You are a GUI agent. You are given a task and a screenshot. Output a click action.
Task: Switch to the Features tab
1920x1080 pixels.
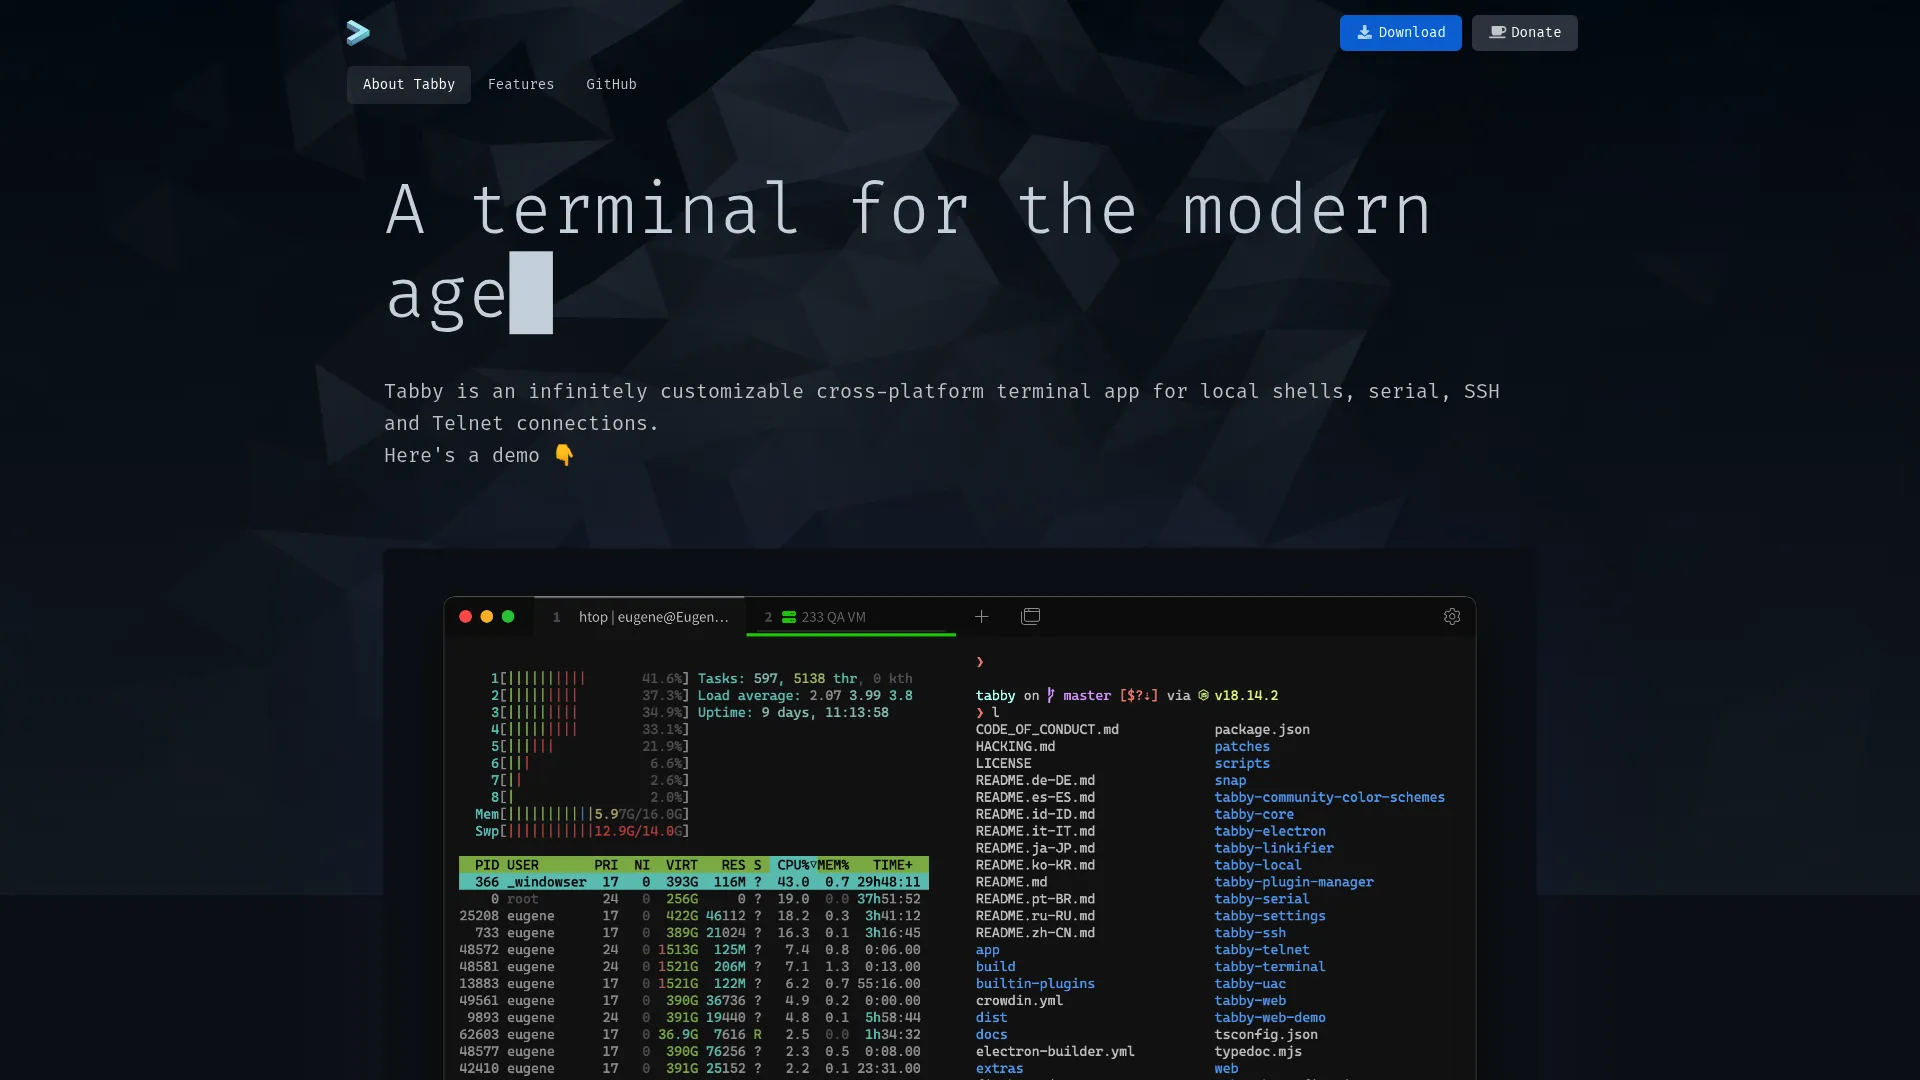pos(520,85)
